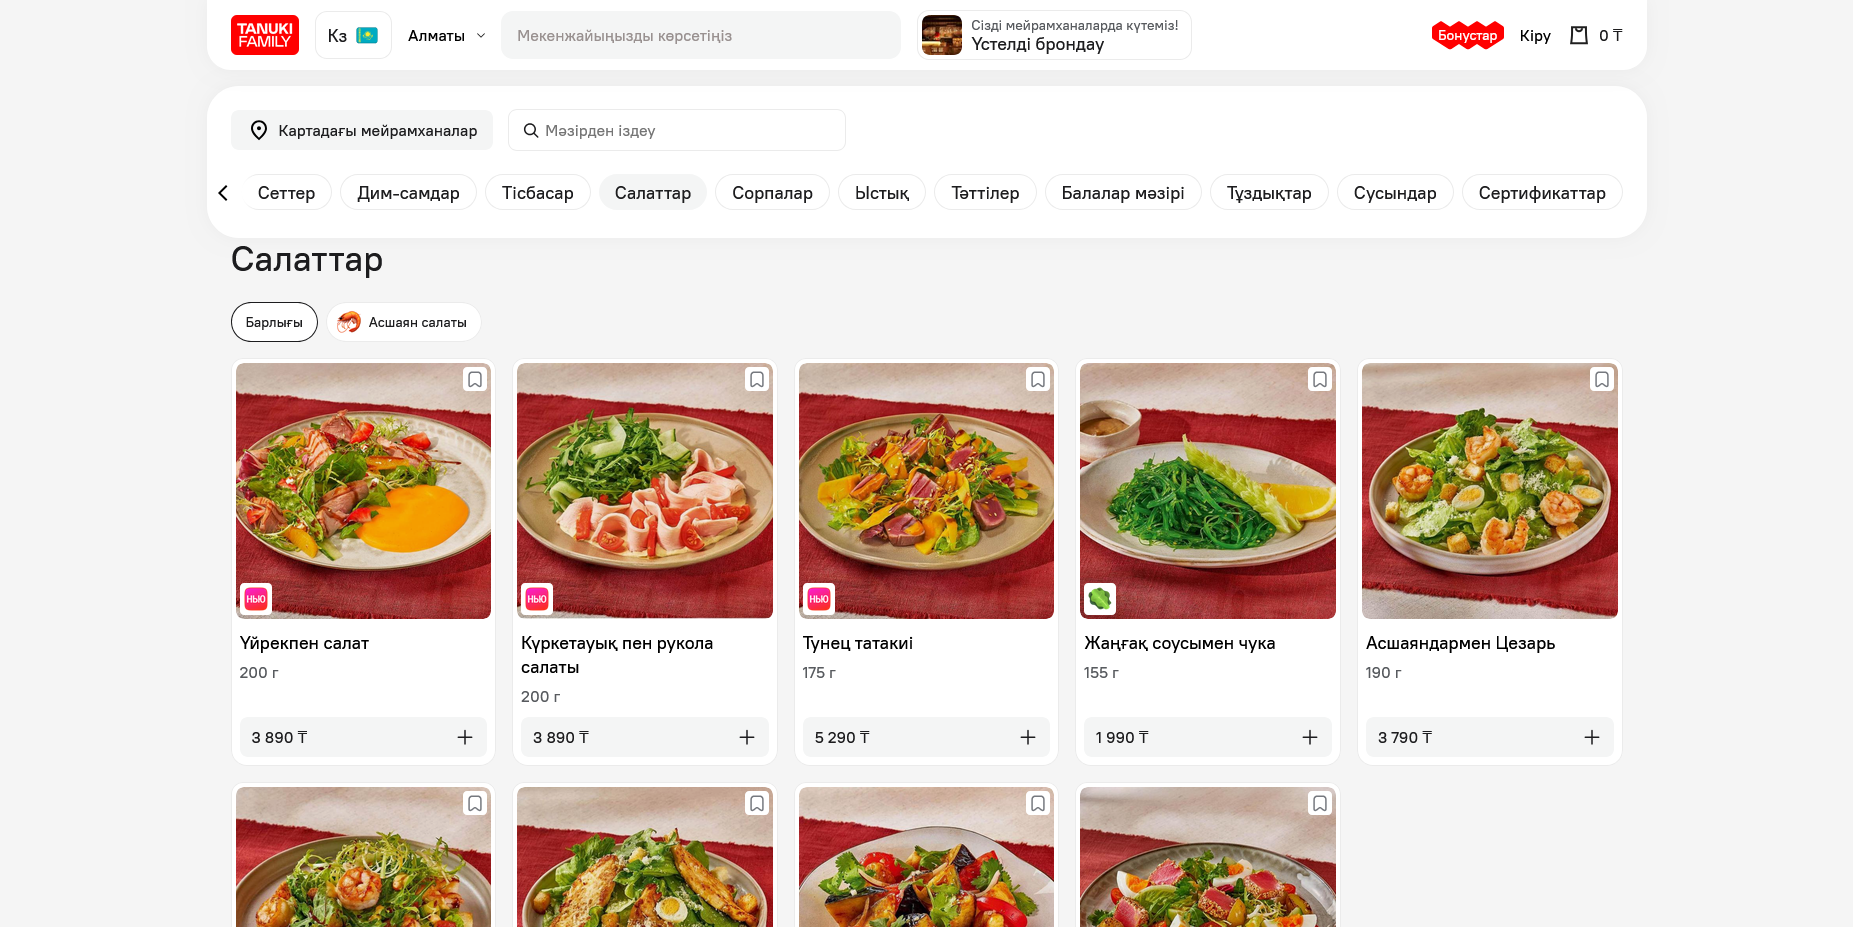Bookmark the Тунец татаки dish
This screenshot has width=1853, height=927.
(1038, 380)
